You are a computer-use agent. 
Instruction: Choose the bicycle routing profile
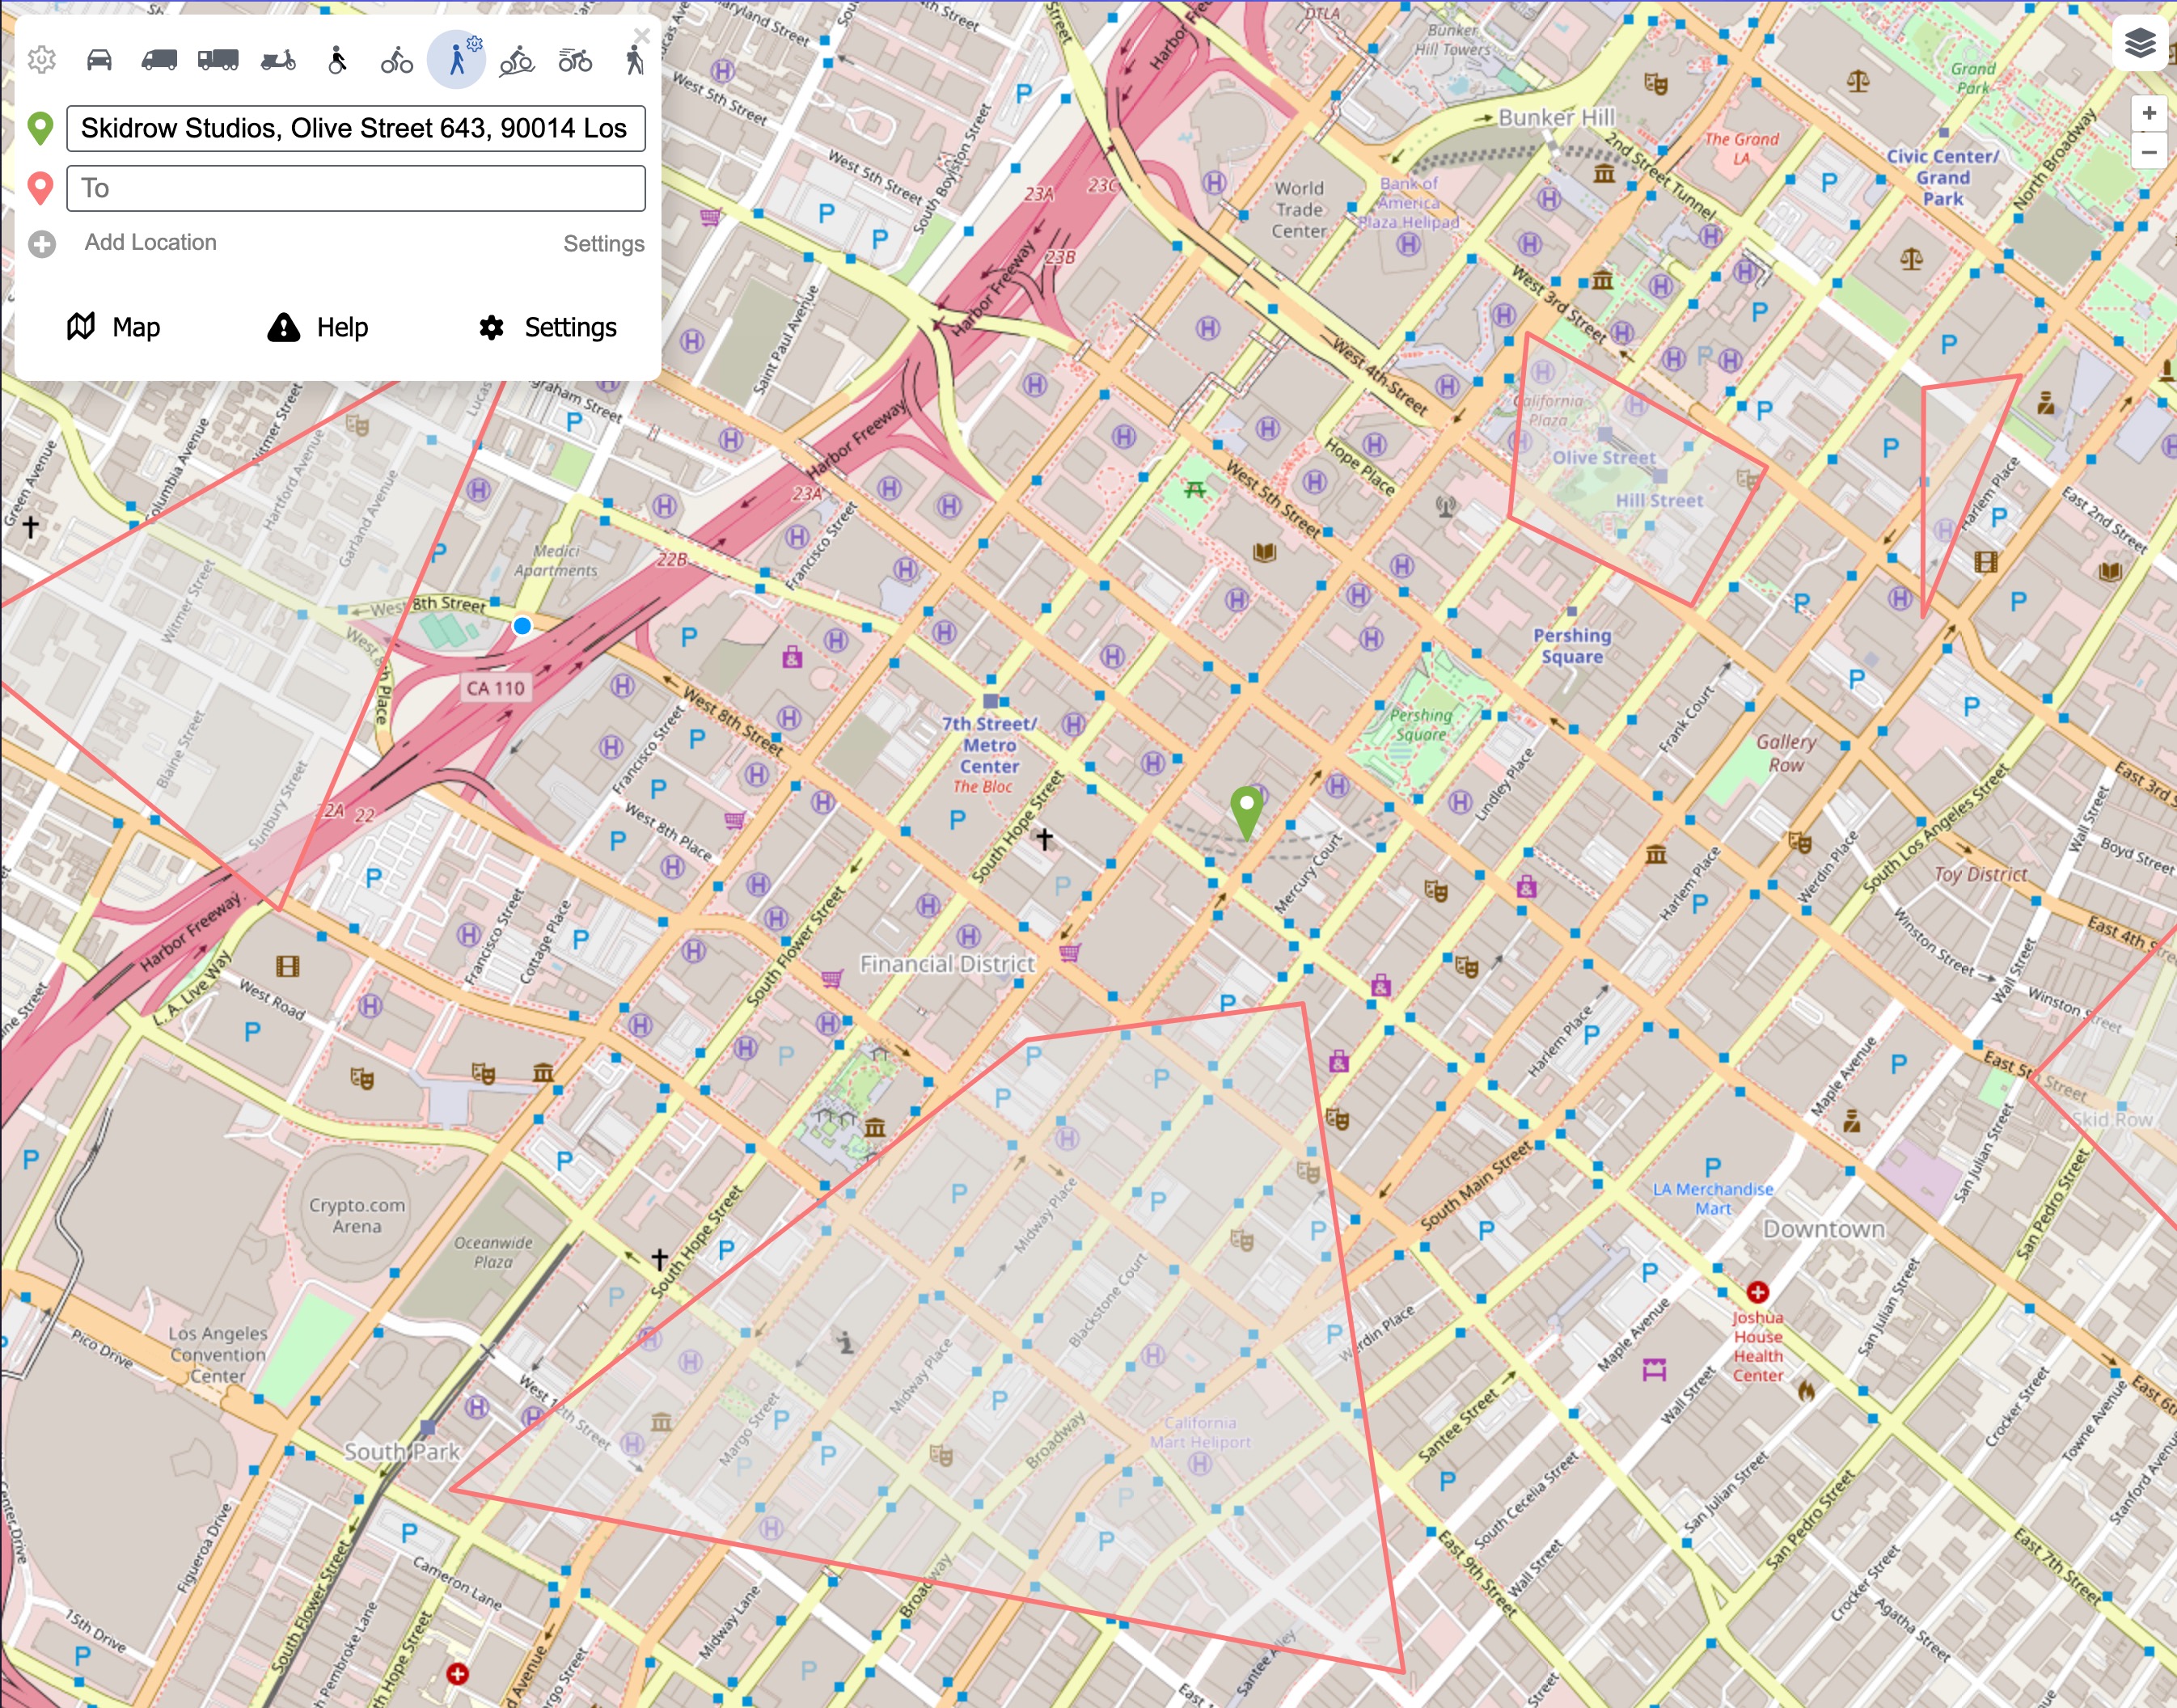[x=397, y=60]
